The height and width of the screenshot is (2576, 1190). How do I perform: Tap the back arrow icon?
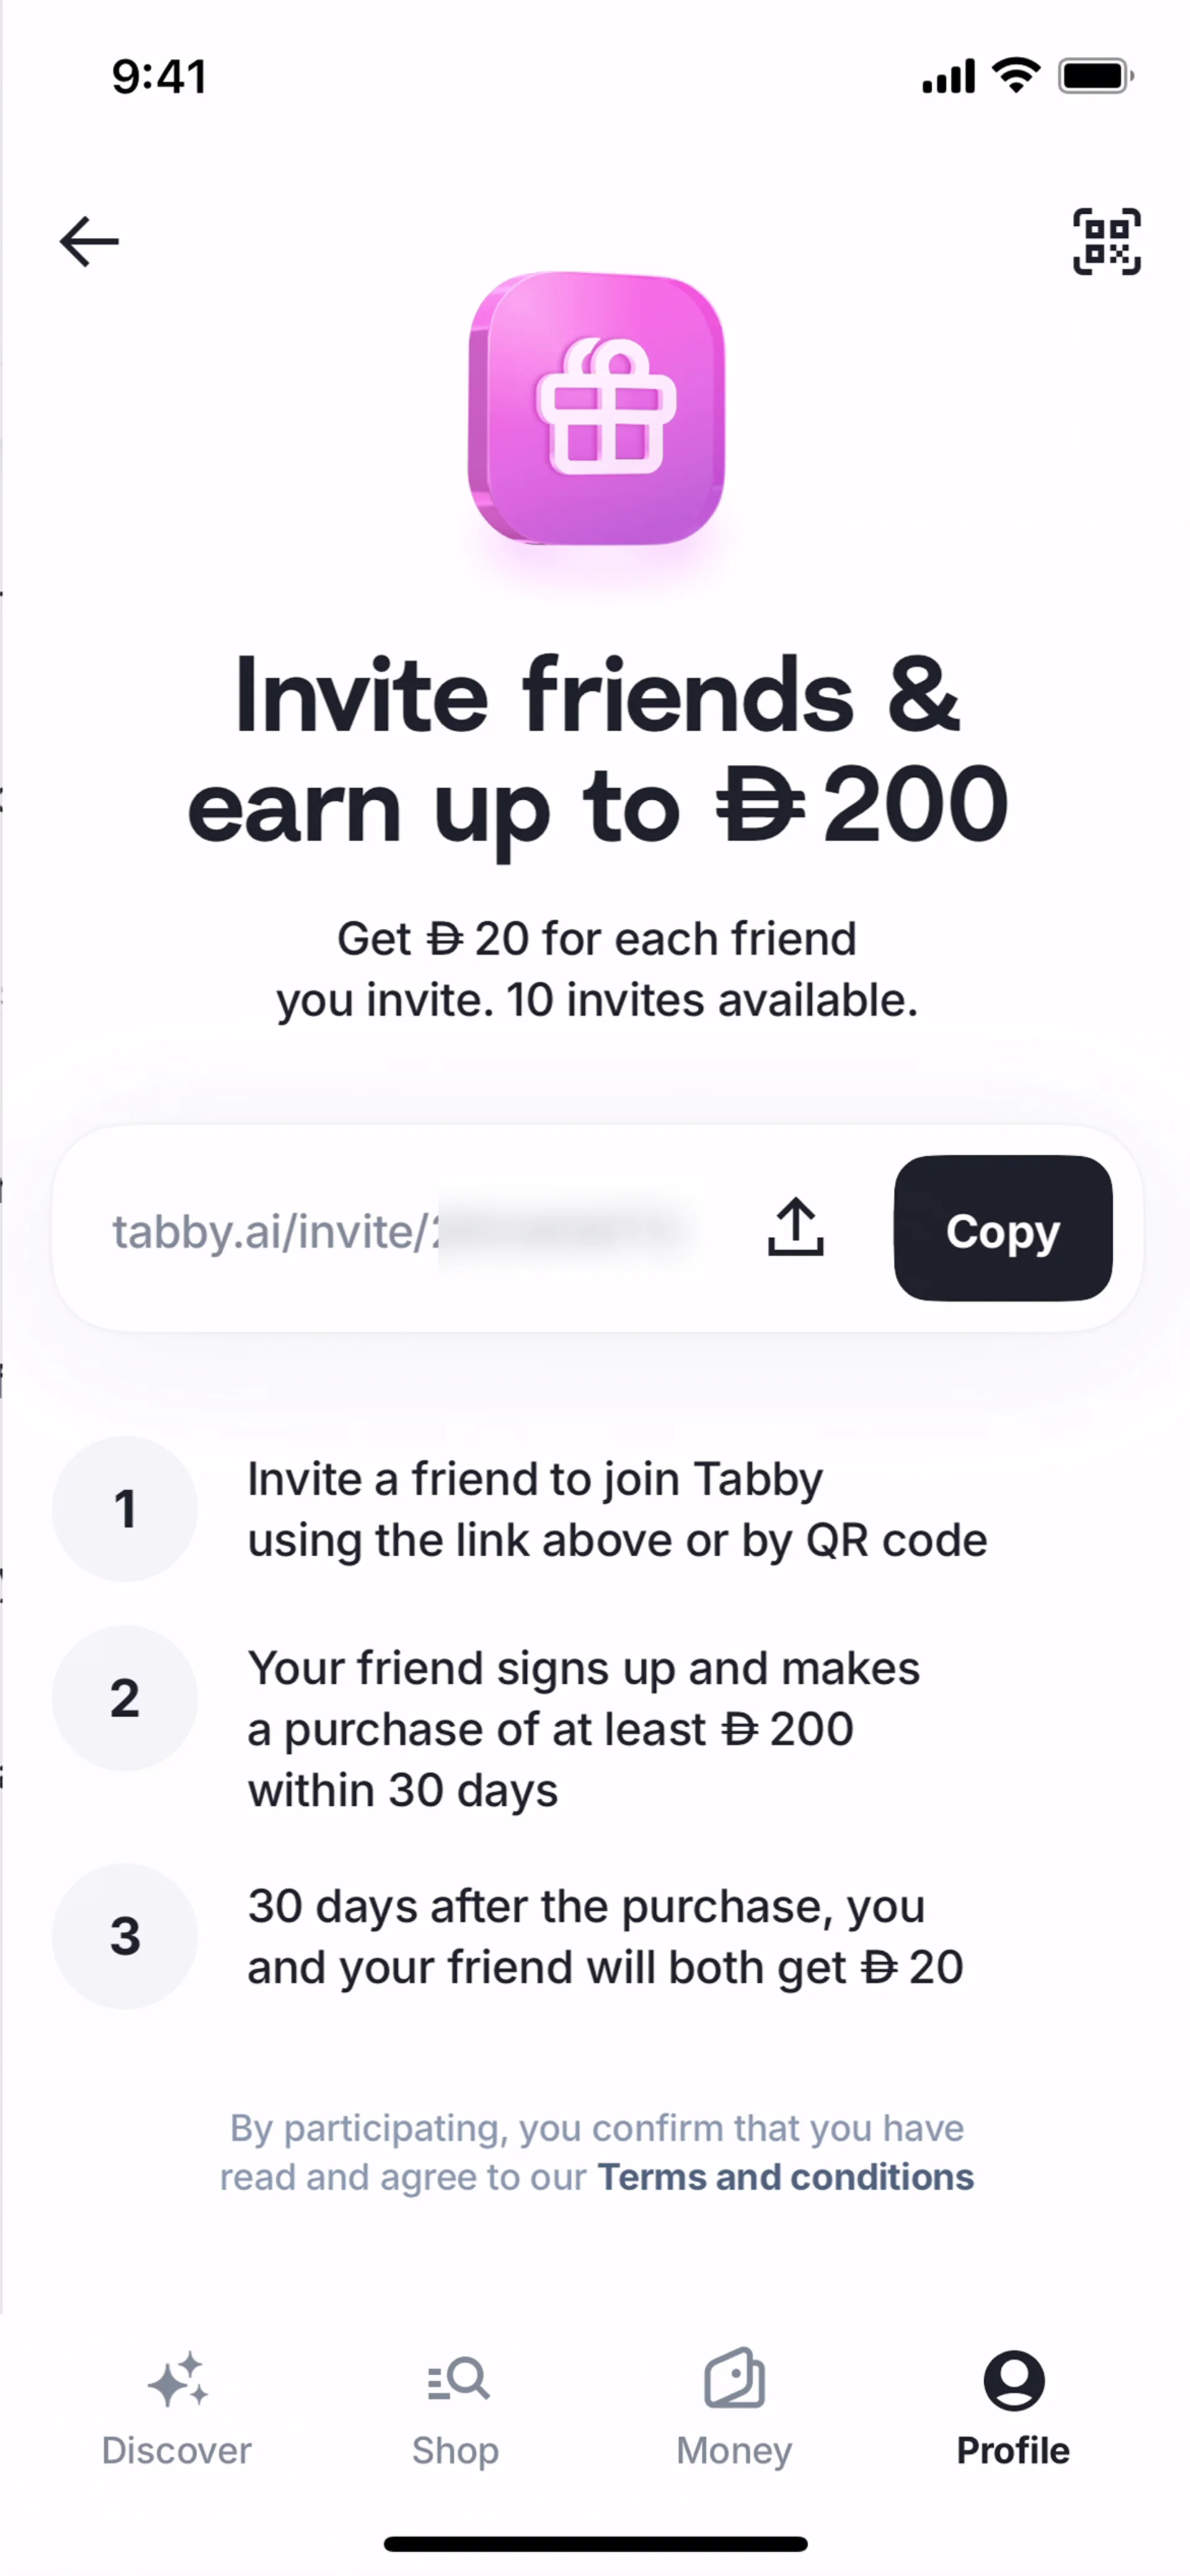pyautogui.click(x=89, y=242)
